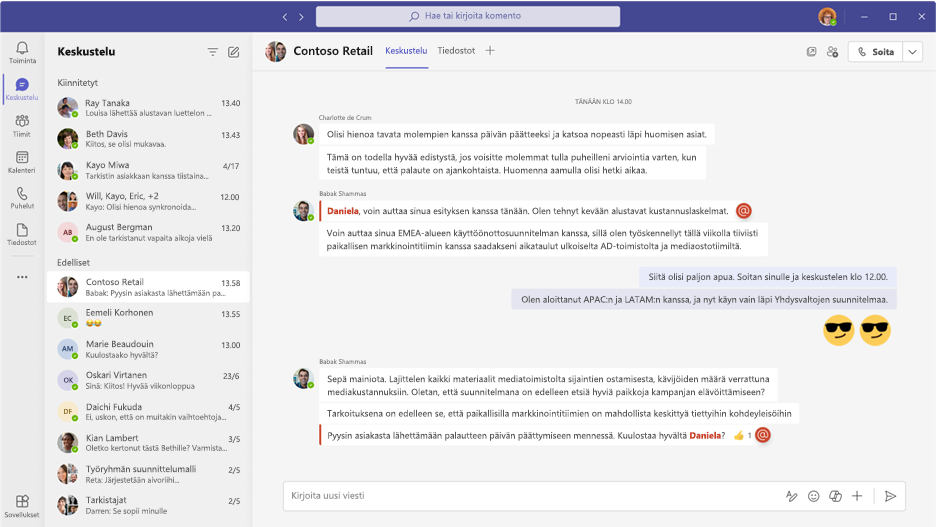Open the emoji picker icon

[x=814, y=496]
